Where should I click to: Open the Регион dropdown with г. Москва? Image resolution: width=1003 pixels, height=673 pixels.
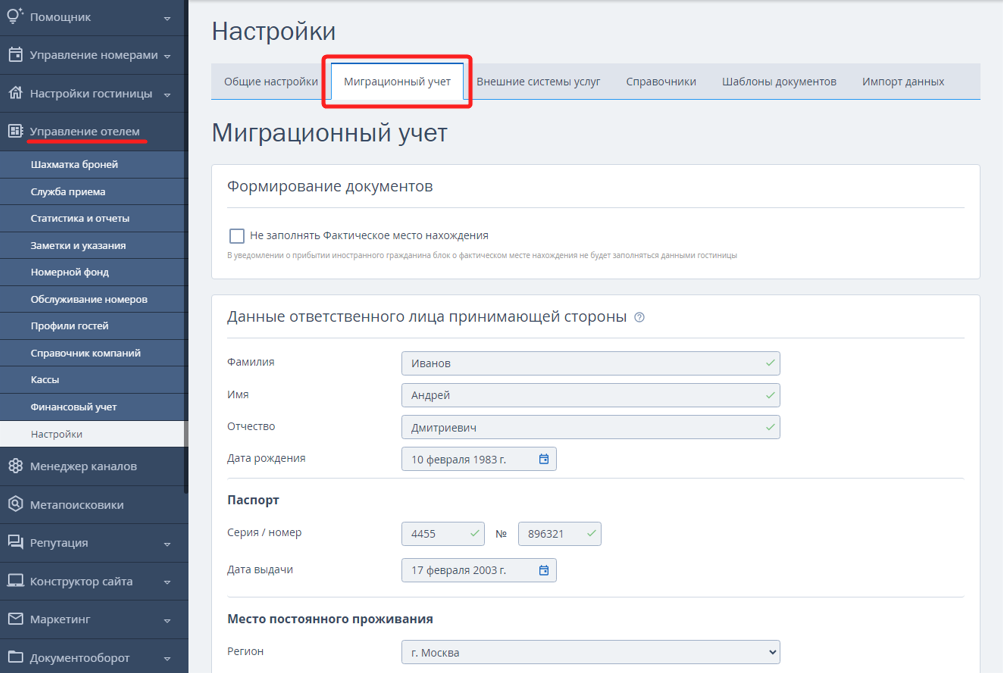590,652
